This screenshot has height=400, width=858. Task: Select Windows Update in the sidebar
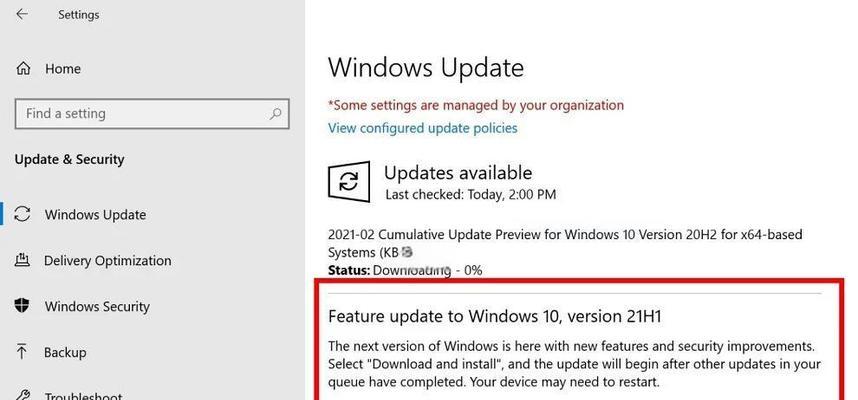(x=95, y=215)
